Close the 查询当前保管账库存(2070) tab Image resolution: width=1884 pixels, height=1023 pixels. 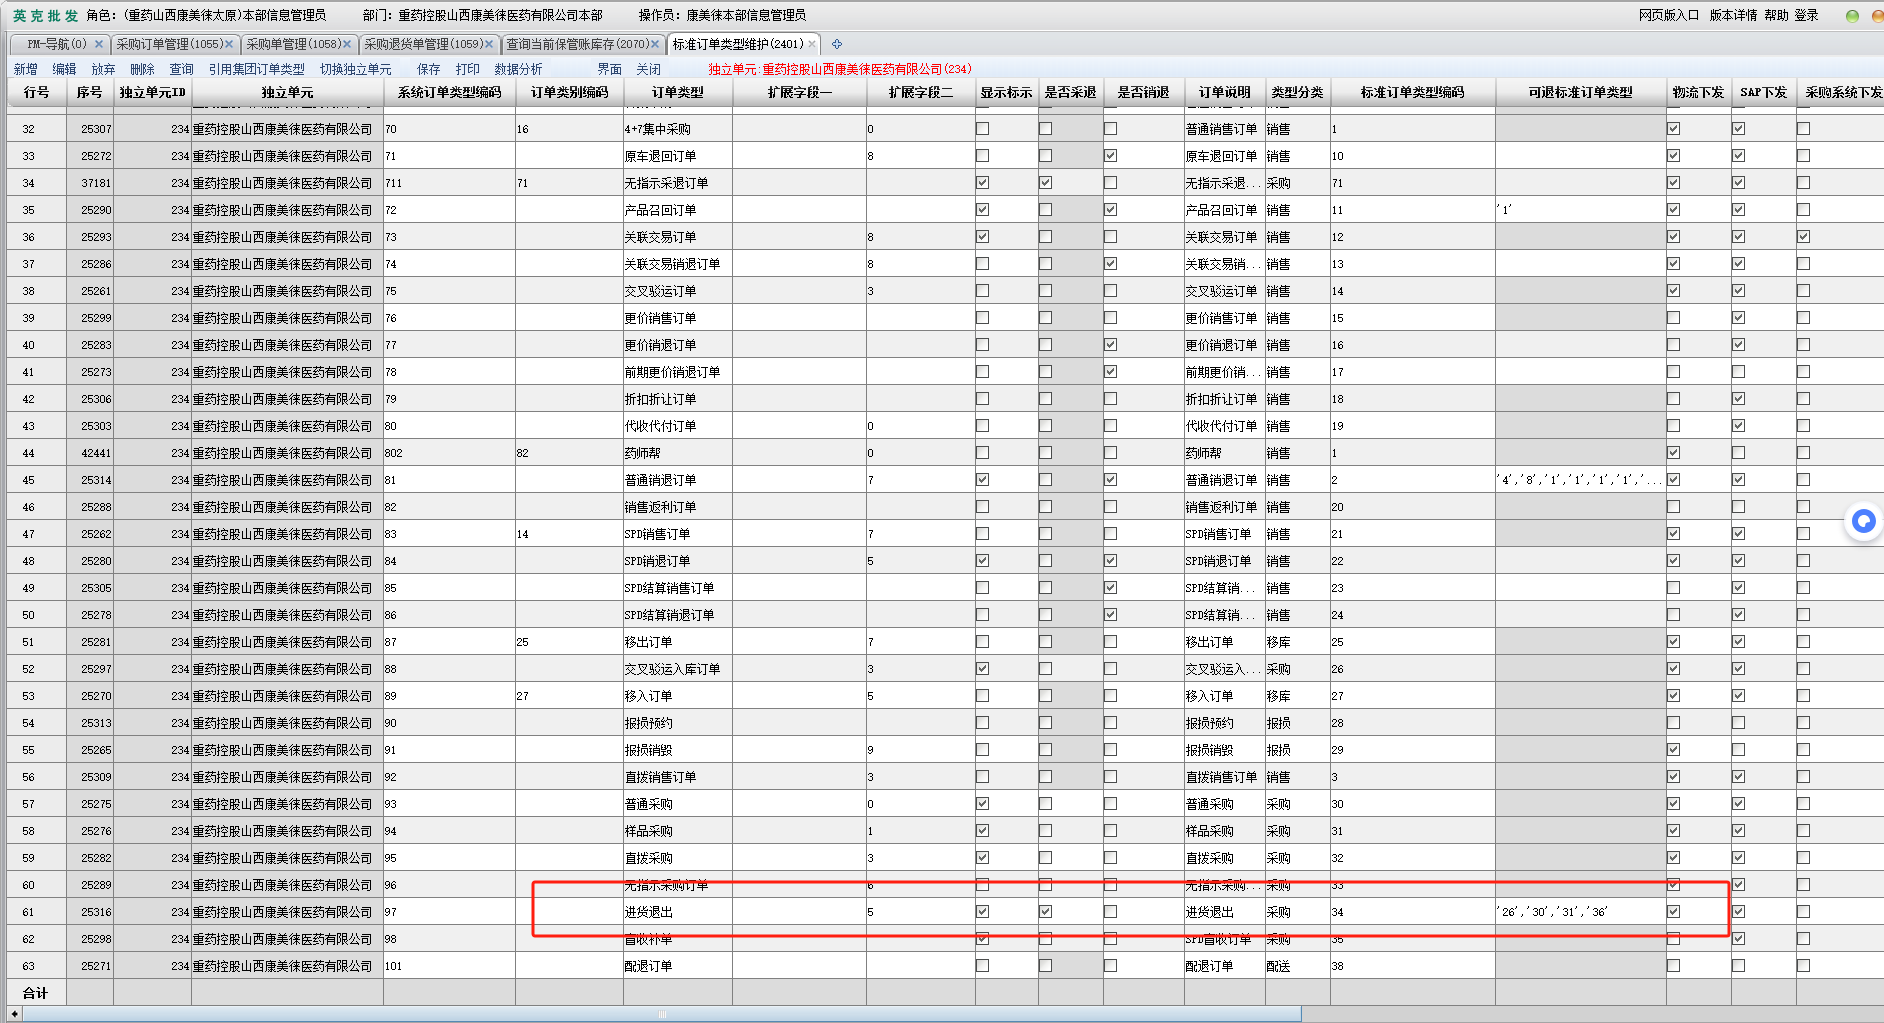click(x=655, y=44)
